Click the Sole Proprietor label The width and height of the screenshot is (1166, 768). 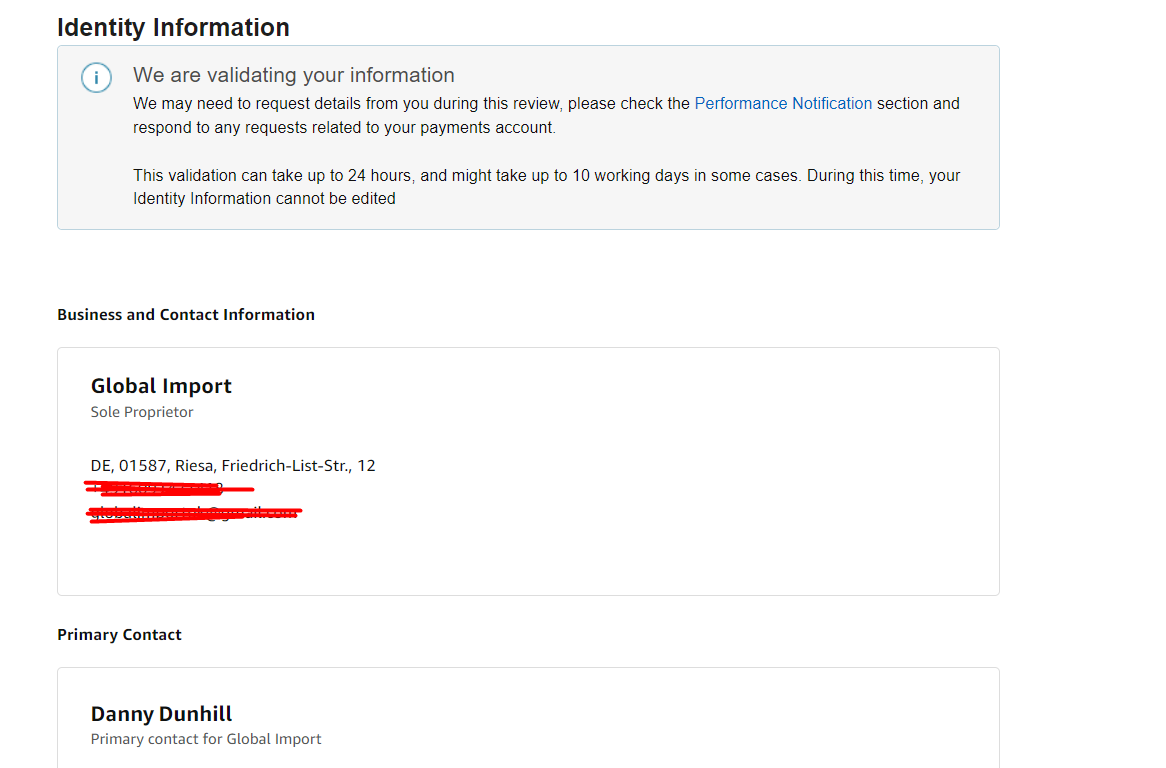pos(142,412)
